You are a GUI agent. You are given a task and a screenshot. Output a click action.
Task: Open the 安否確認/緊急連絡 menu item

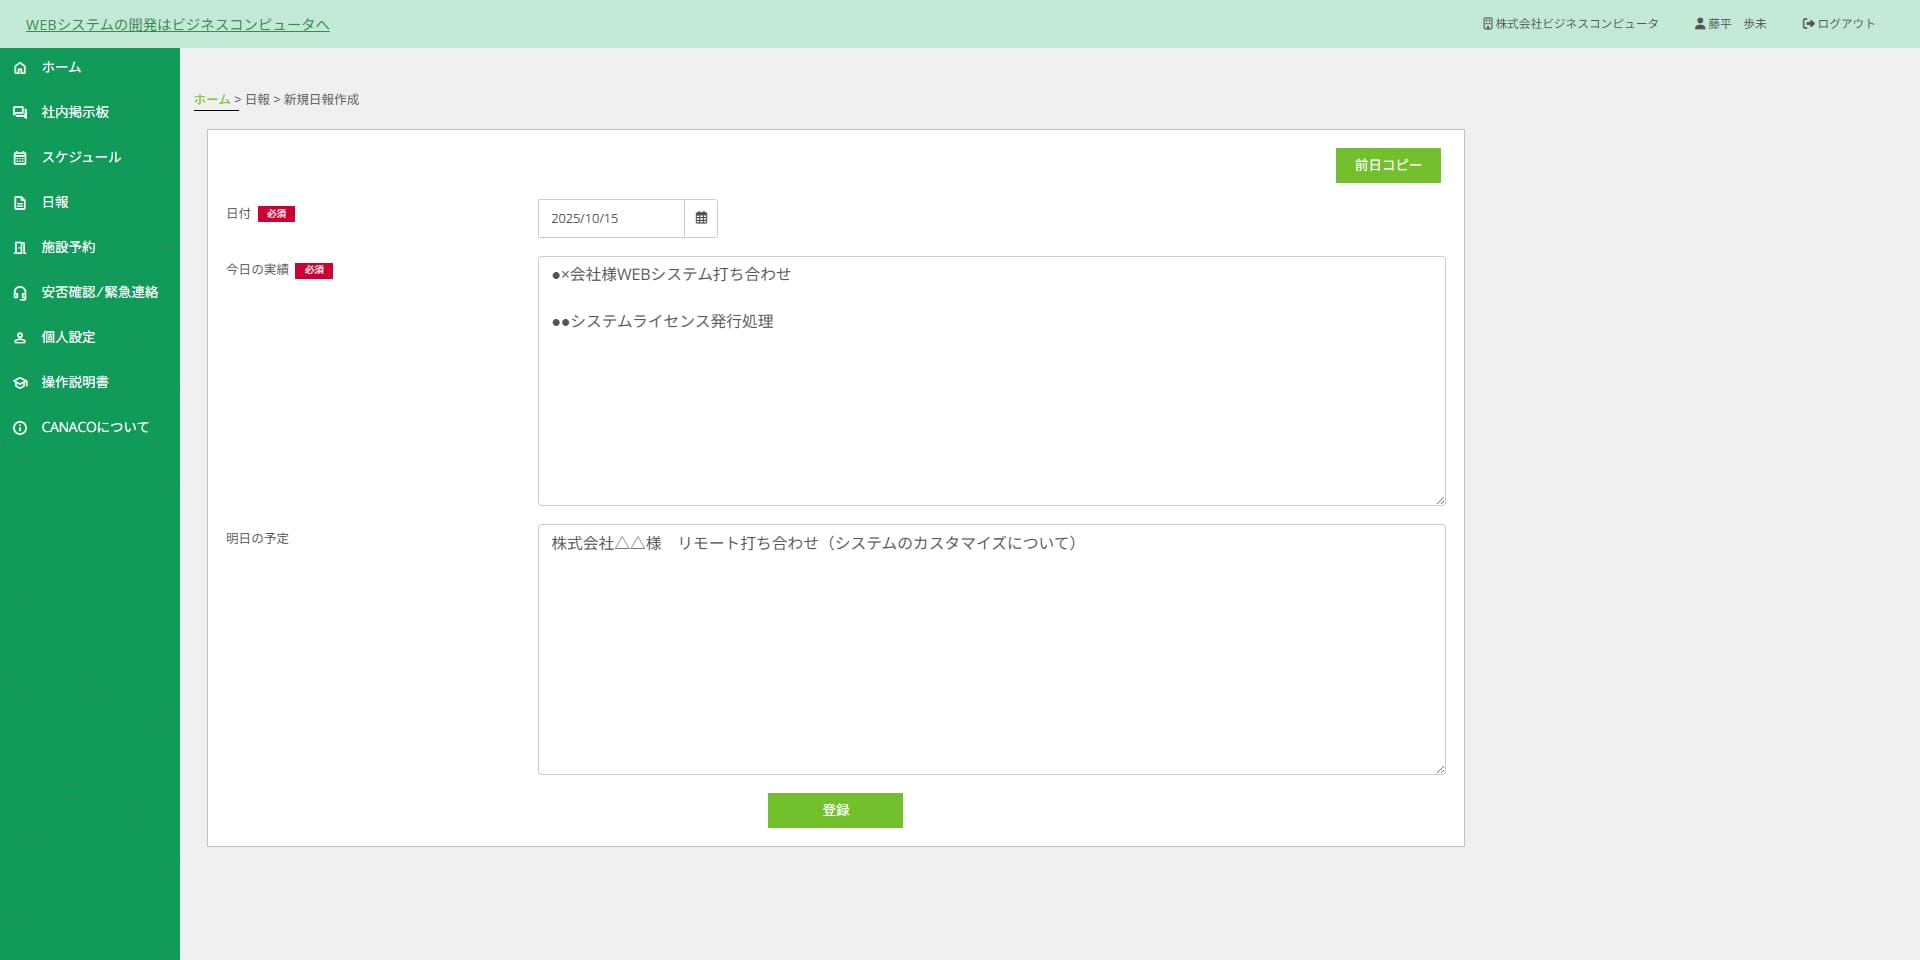click(99, 292)
